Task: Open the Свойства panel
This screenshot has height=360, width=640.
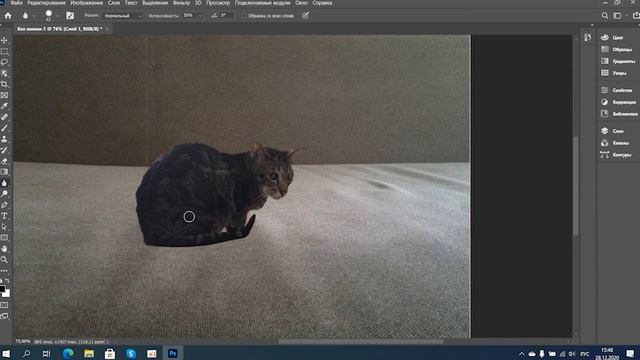Action: tap(616, 90)
